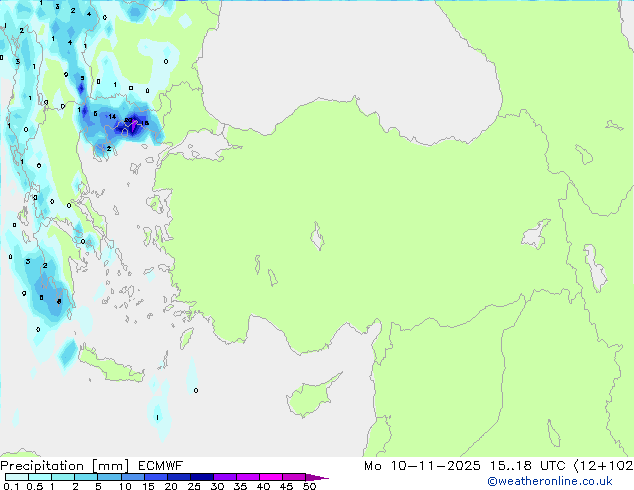Select the 'Precipitation [mm]' title text

pyautogui.click(x=65, y=466)
